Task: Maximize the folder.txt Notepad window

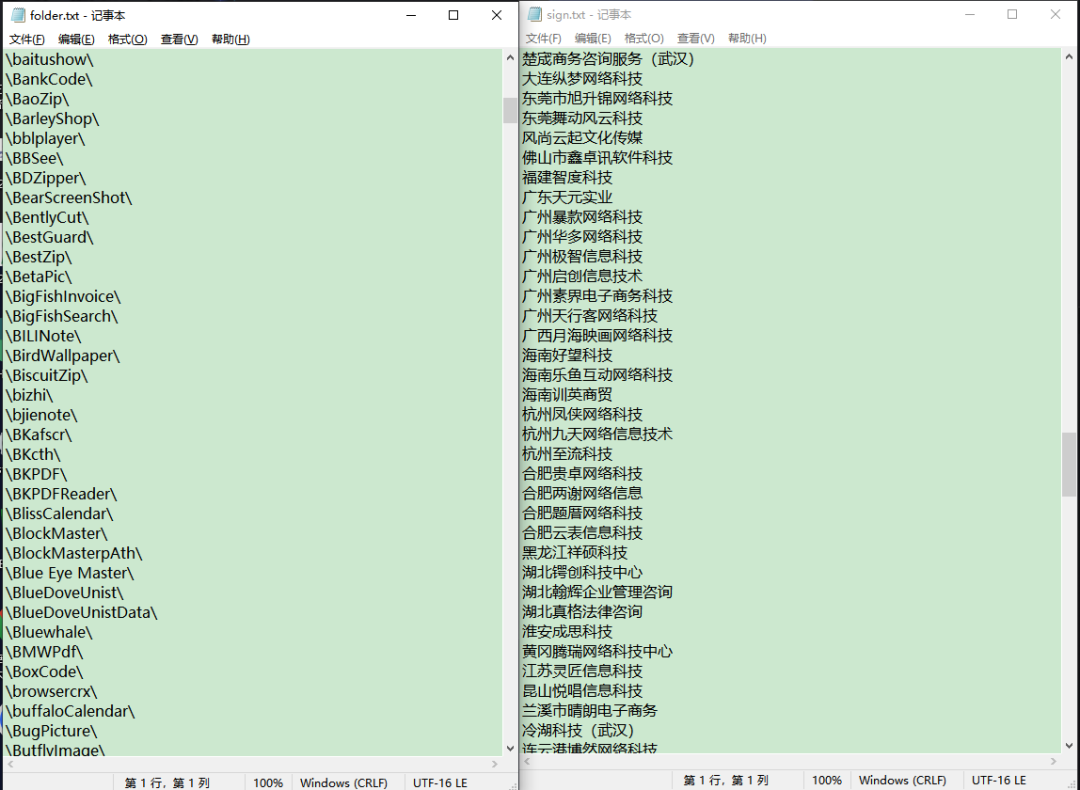Action: point(453,15)
